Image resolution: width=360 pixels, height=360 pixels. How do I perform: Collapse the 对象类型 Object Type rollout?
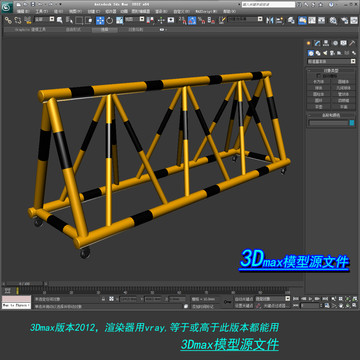[331, 70]
